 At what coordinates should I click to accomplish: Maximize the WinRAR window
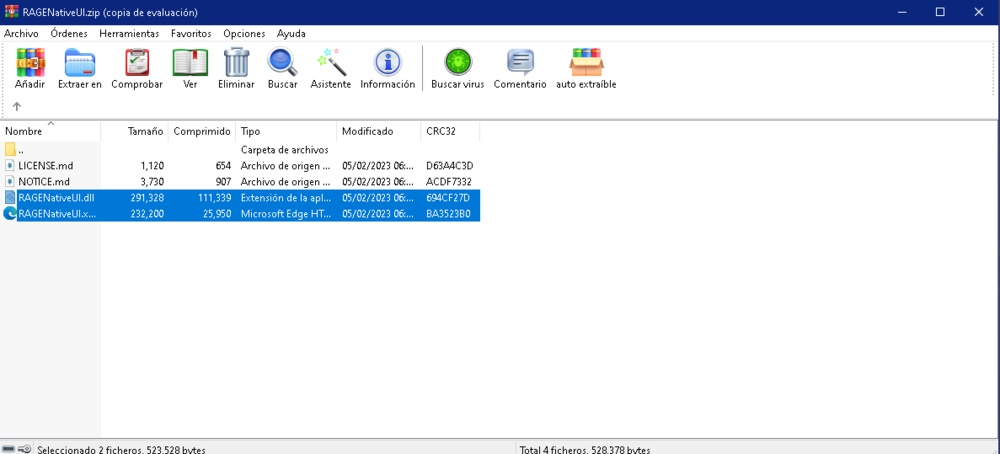pos(940,11)
